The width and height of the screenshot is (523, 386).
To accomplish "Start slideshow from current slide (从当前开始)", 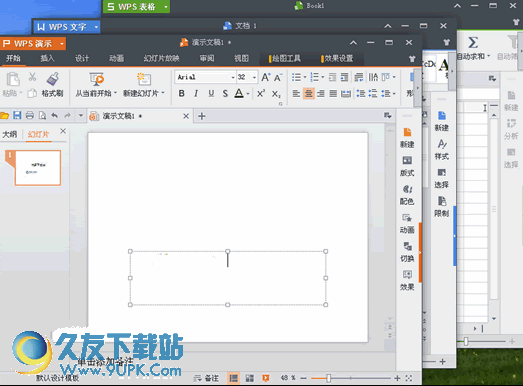I will coord(96,85).
